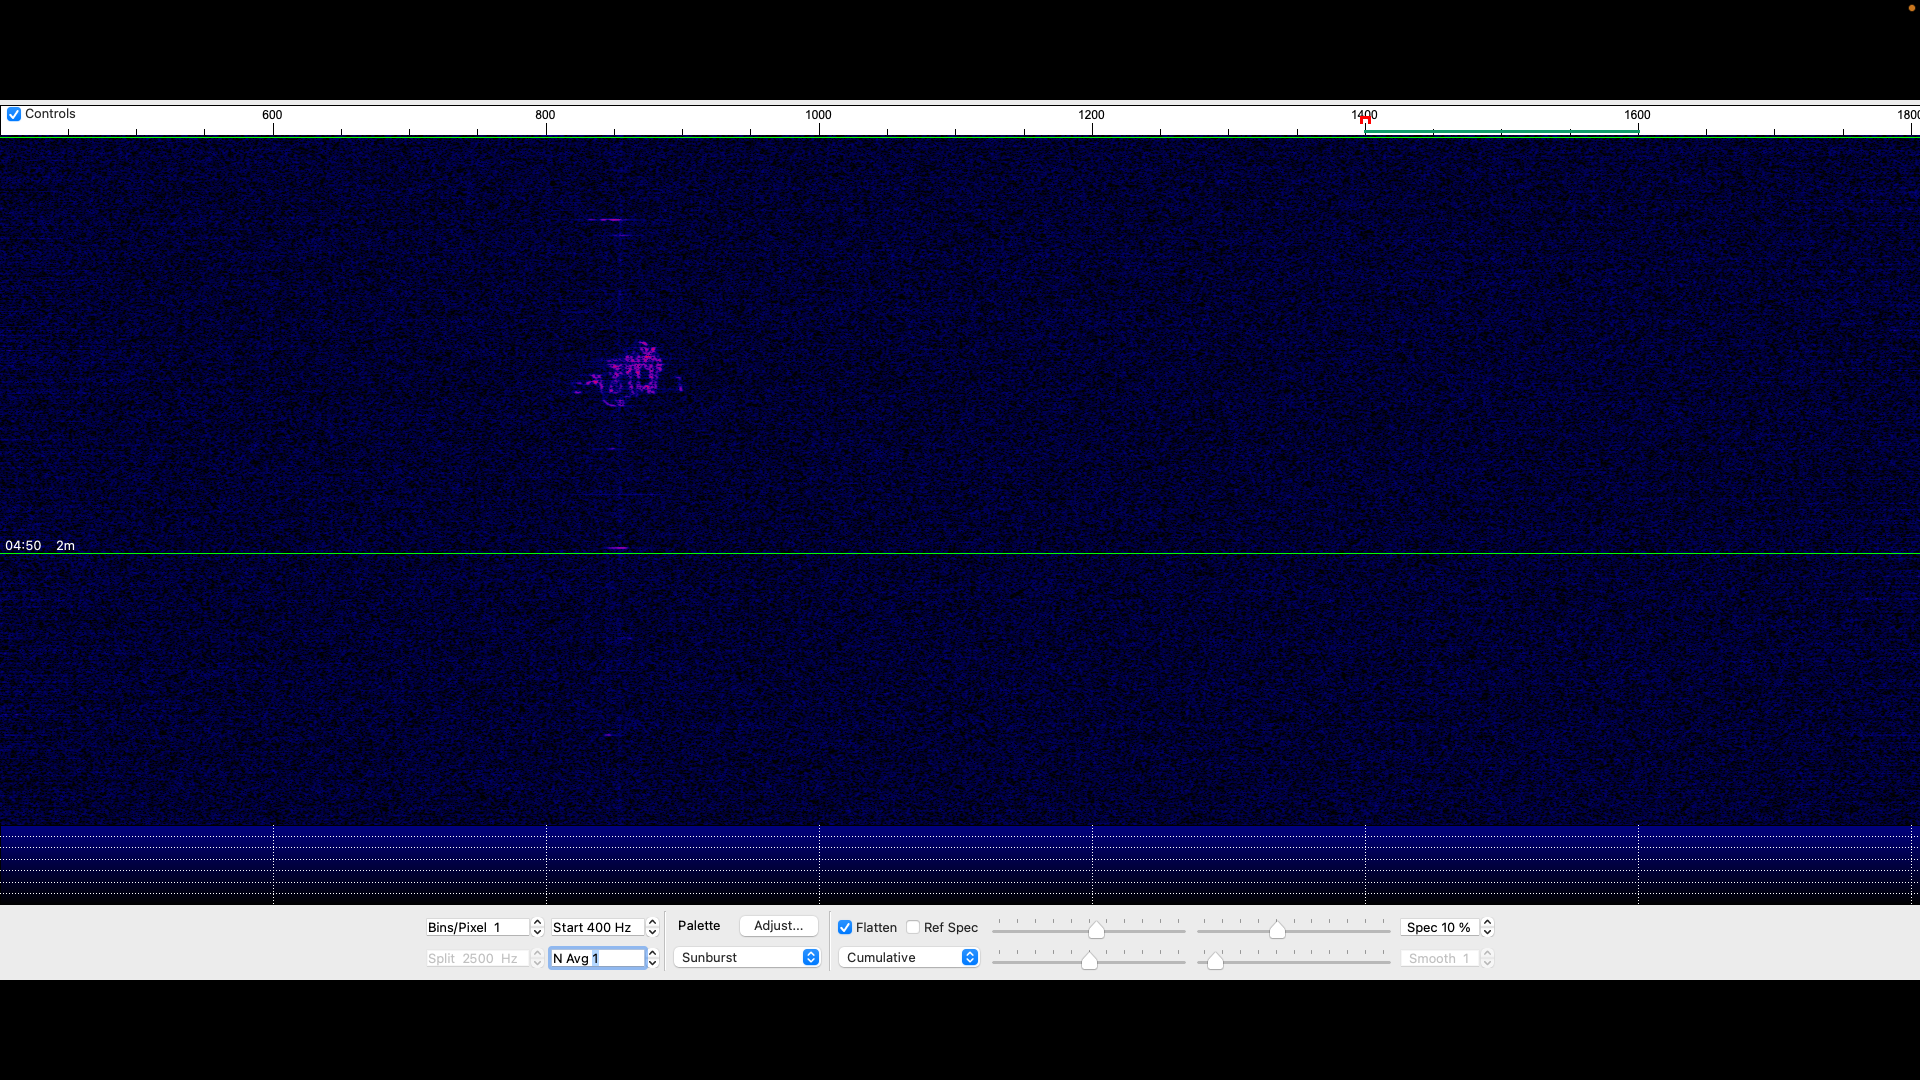Click the upper-right waterfall zero slider handle
This screenshot has width=1920, height=1080.
click(1277, 930)
